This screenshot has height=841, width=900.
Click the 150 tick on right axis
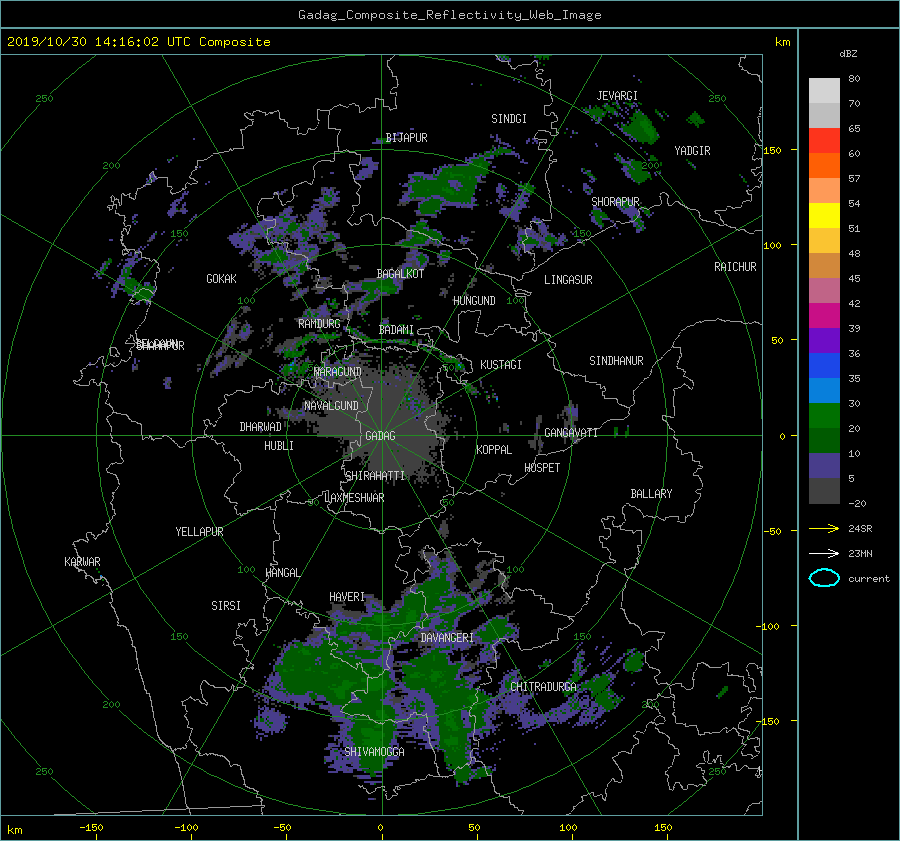coord(772,150)
